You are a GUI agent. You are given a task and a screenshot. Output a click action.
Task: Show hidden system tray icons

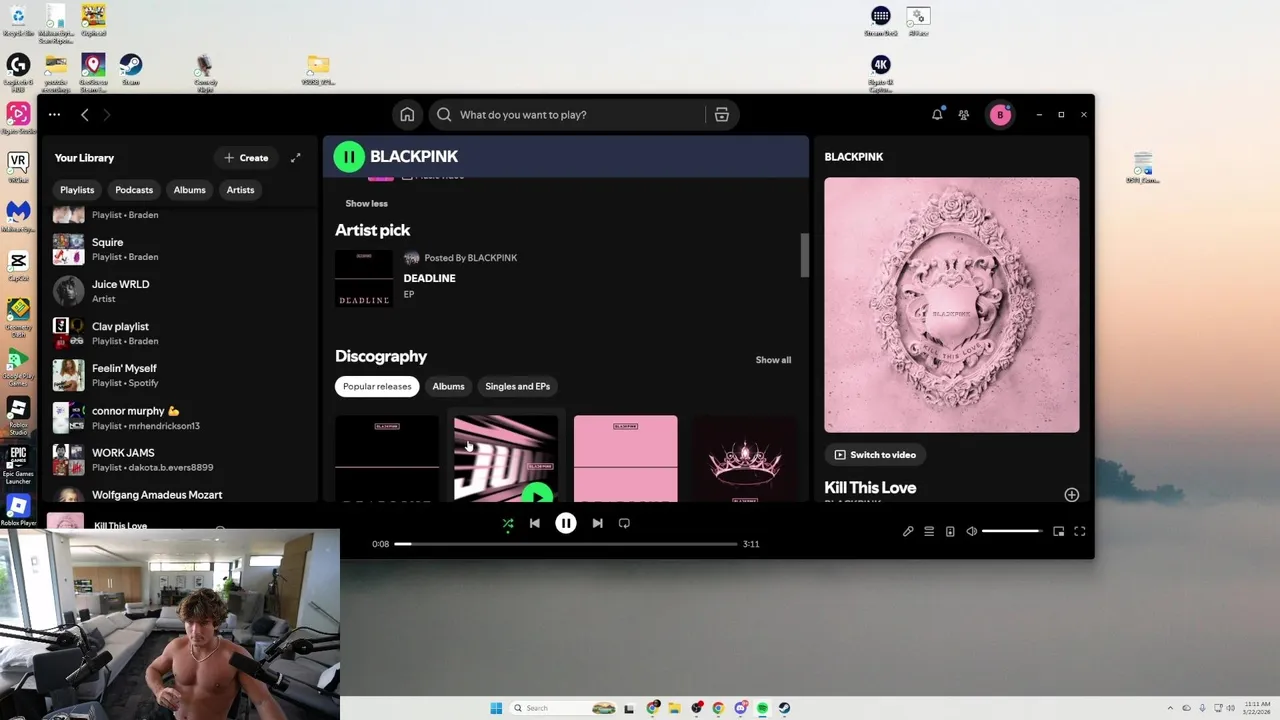tap(1171, 708)
